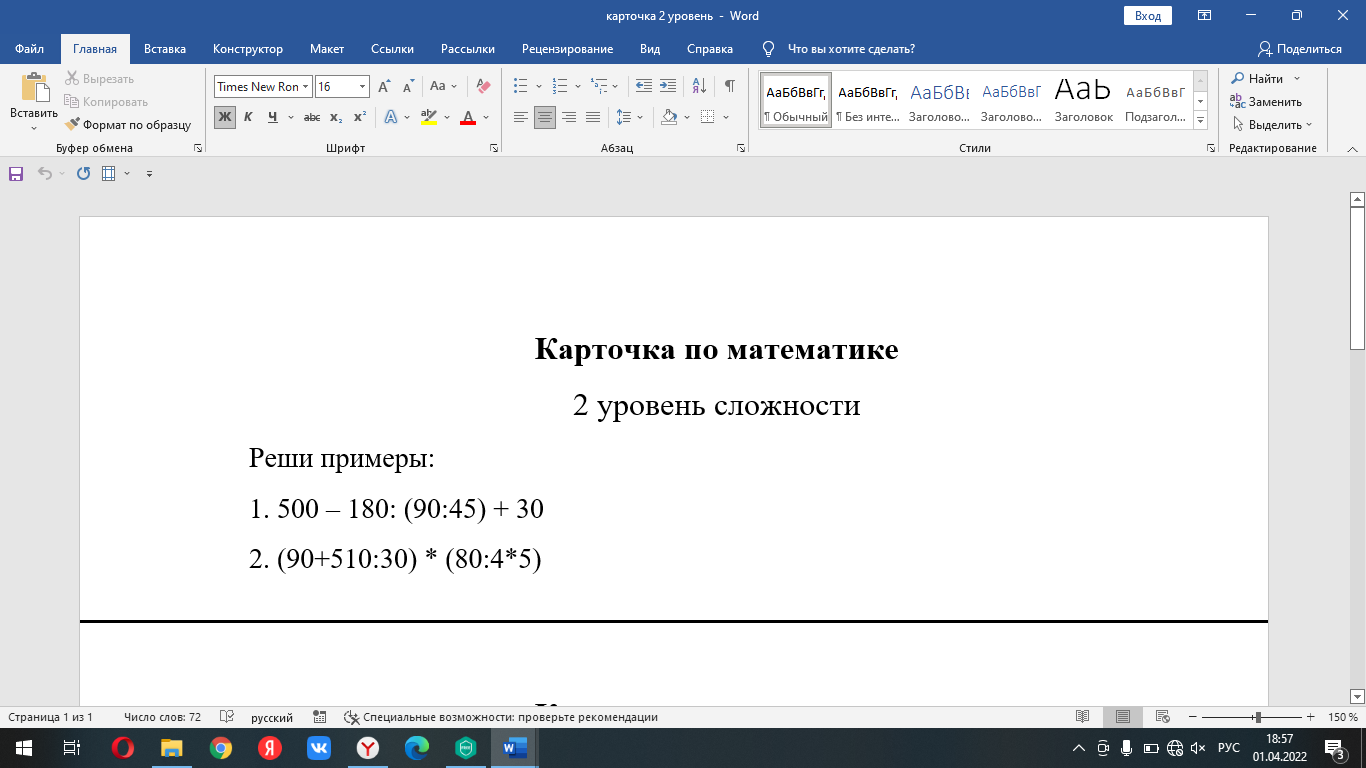Toggle Print Layout view in the status bar

[x=1122, y=717]
